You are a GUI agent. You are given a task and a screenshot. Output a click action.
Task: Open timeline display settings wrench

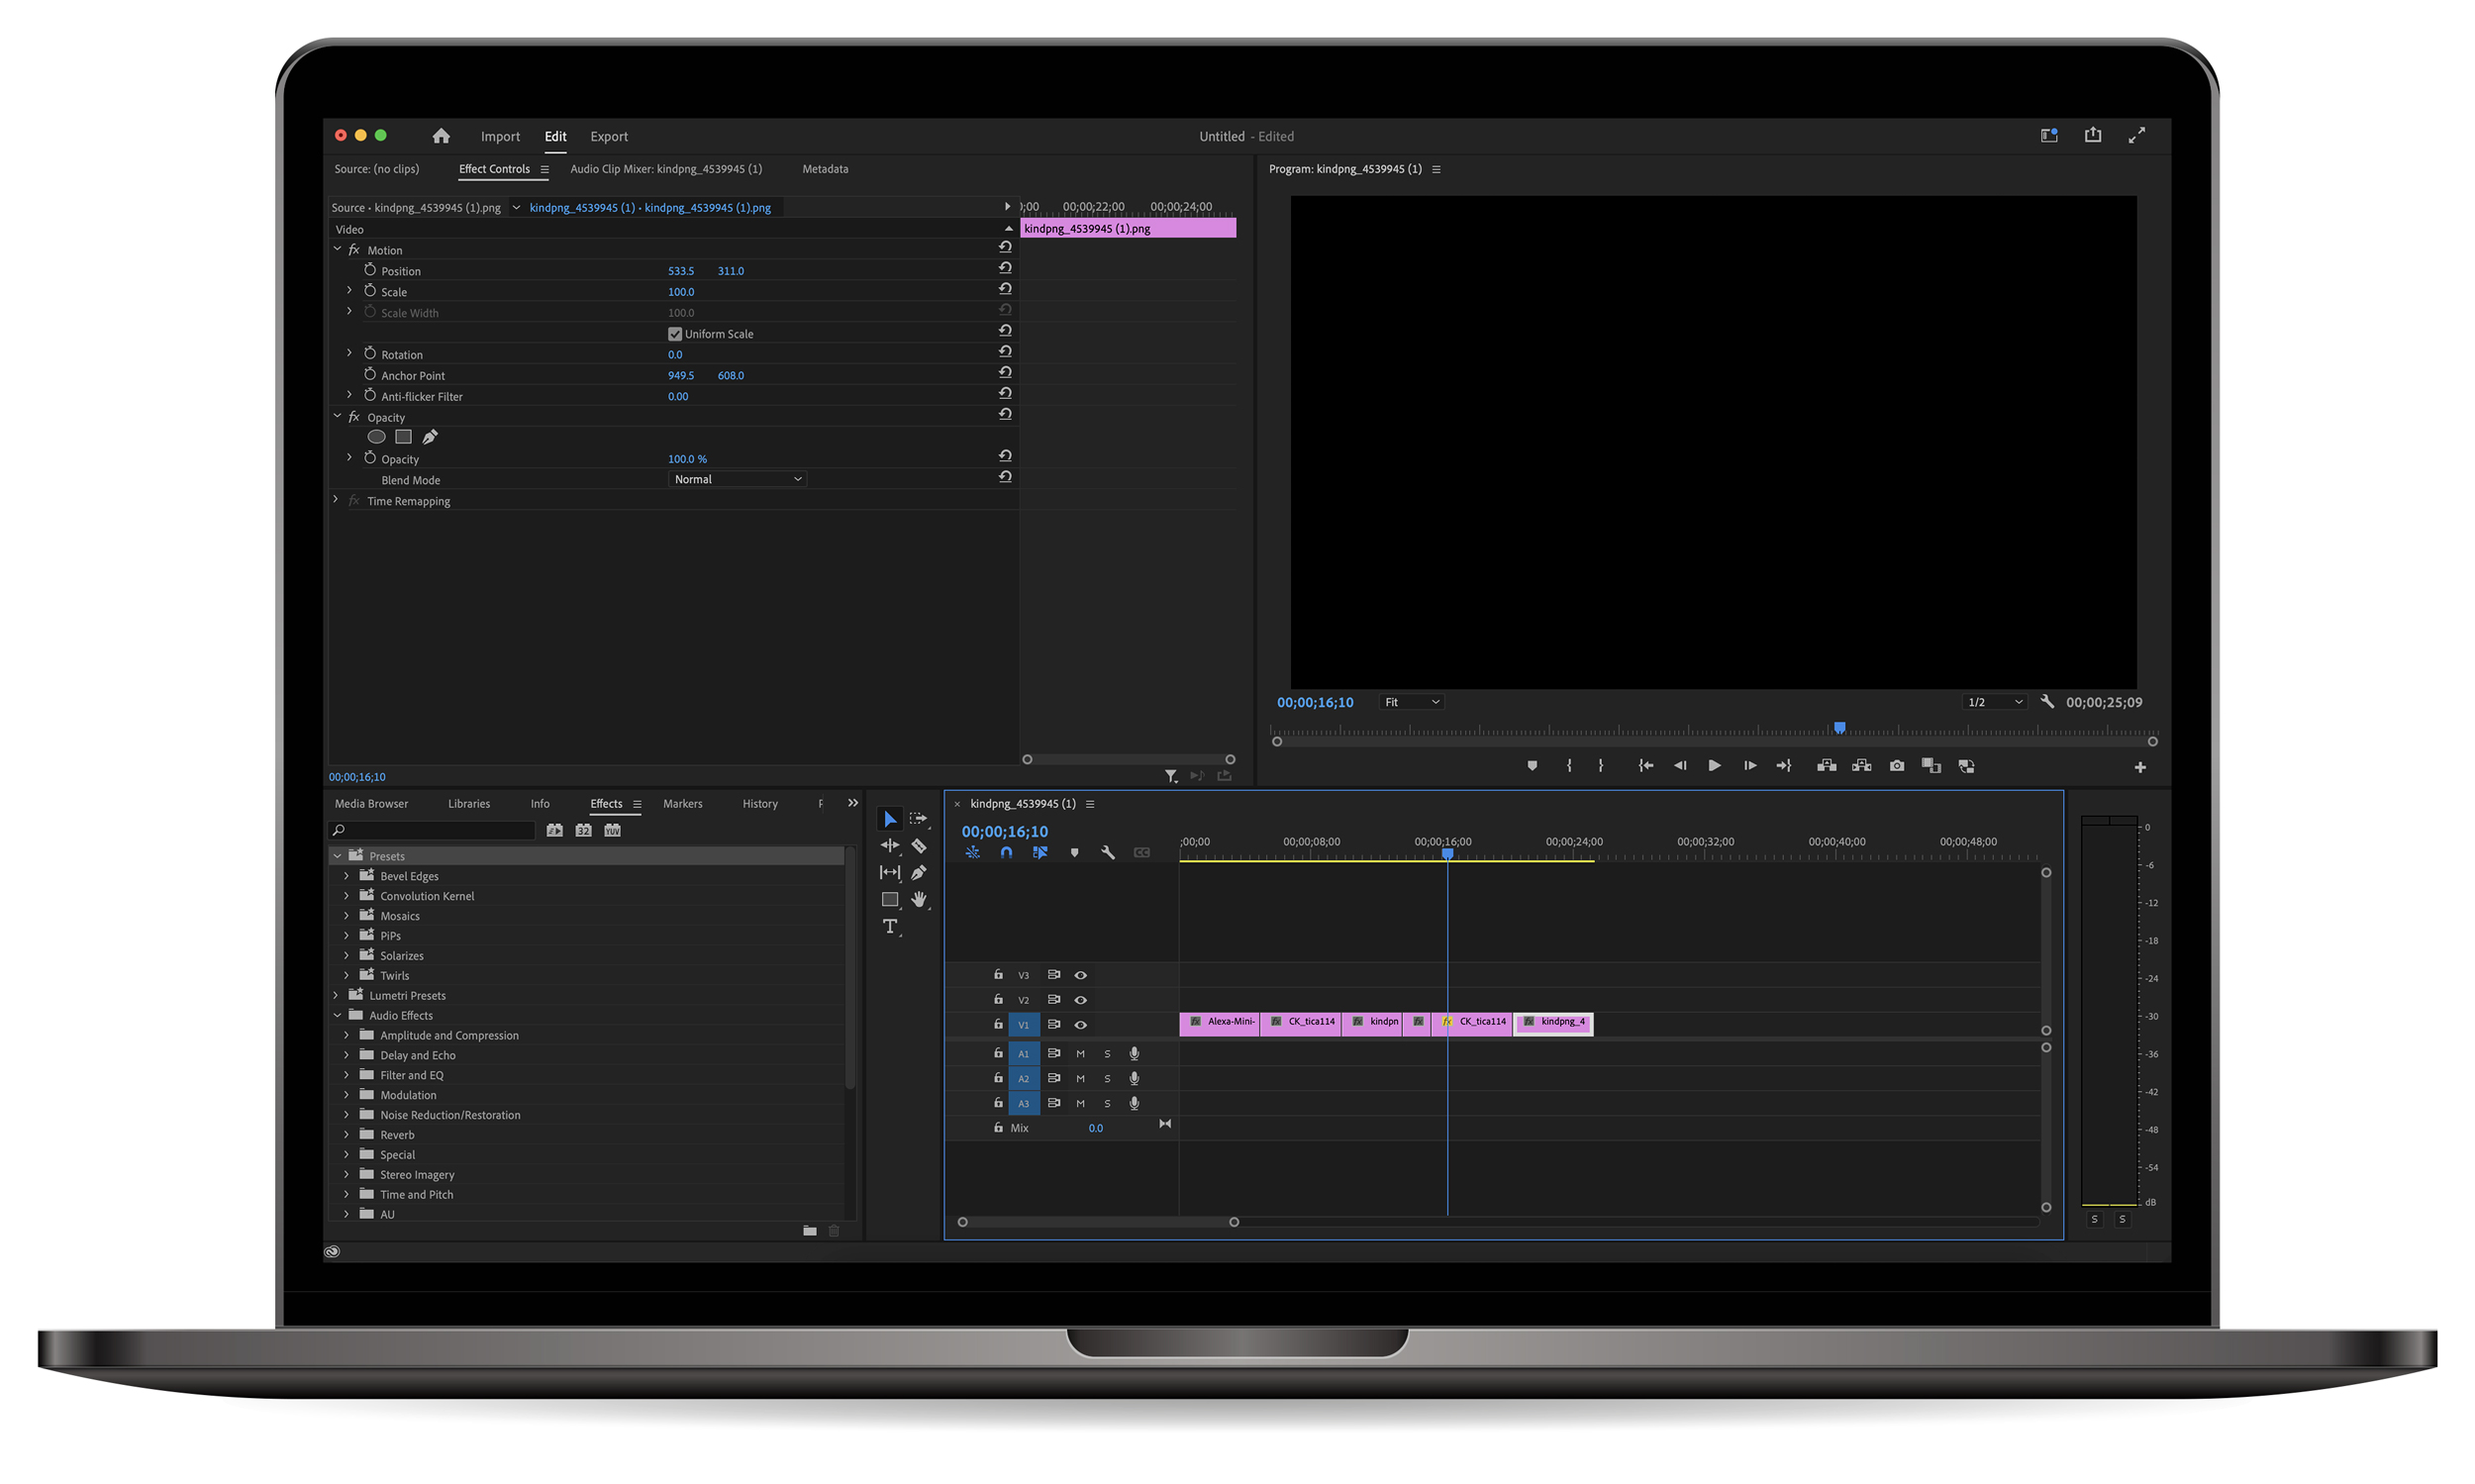tap(1107, 853)
